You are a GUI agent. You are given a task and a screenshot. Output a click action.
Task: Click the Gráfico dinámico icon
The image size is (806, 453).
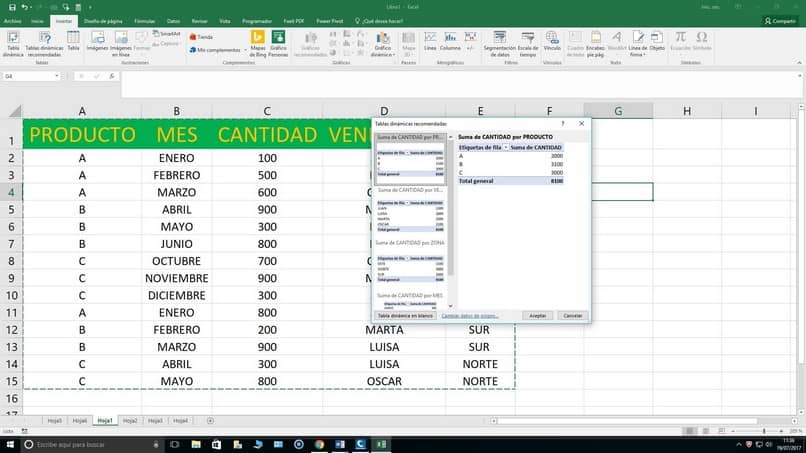coord(382,43)
